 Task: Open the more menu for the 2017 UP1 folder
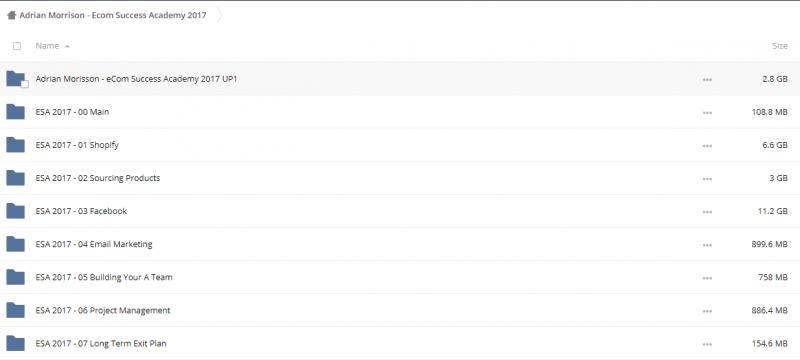[x=707, y=80]
